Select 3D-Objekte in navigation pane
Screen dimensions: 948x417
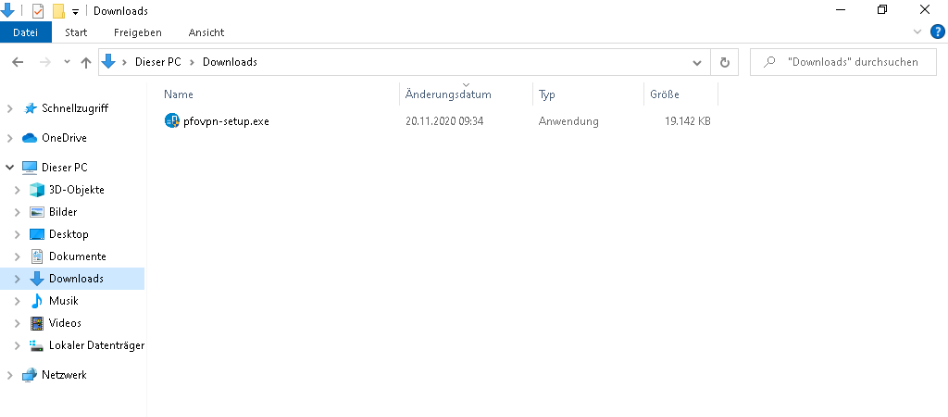point(76,190)
